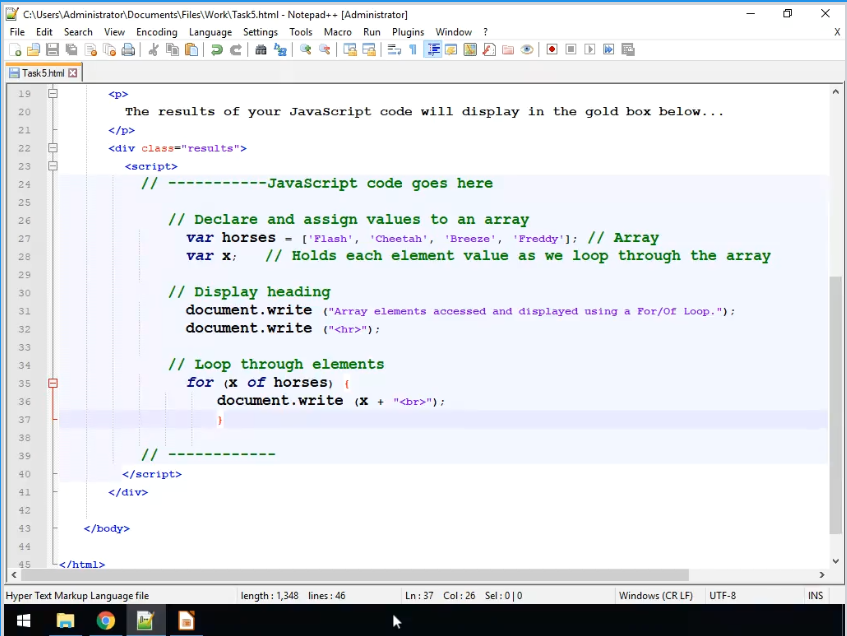Open the Encoding menu
Screen dimensions: 847x636
click(157, 32)
